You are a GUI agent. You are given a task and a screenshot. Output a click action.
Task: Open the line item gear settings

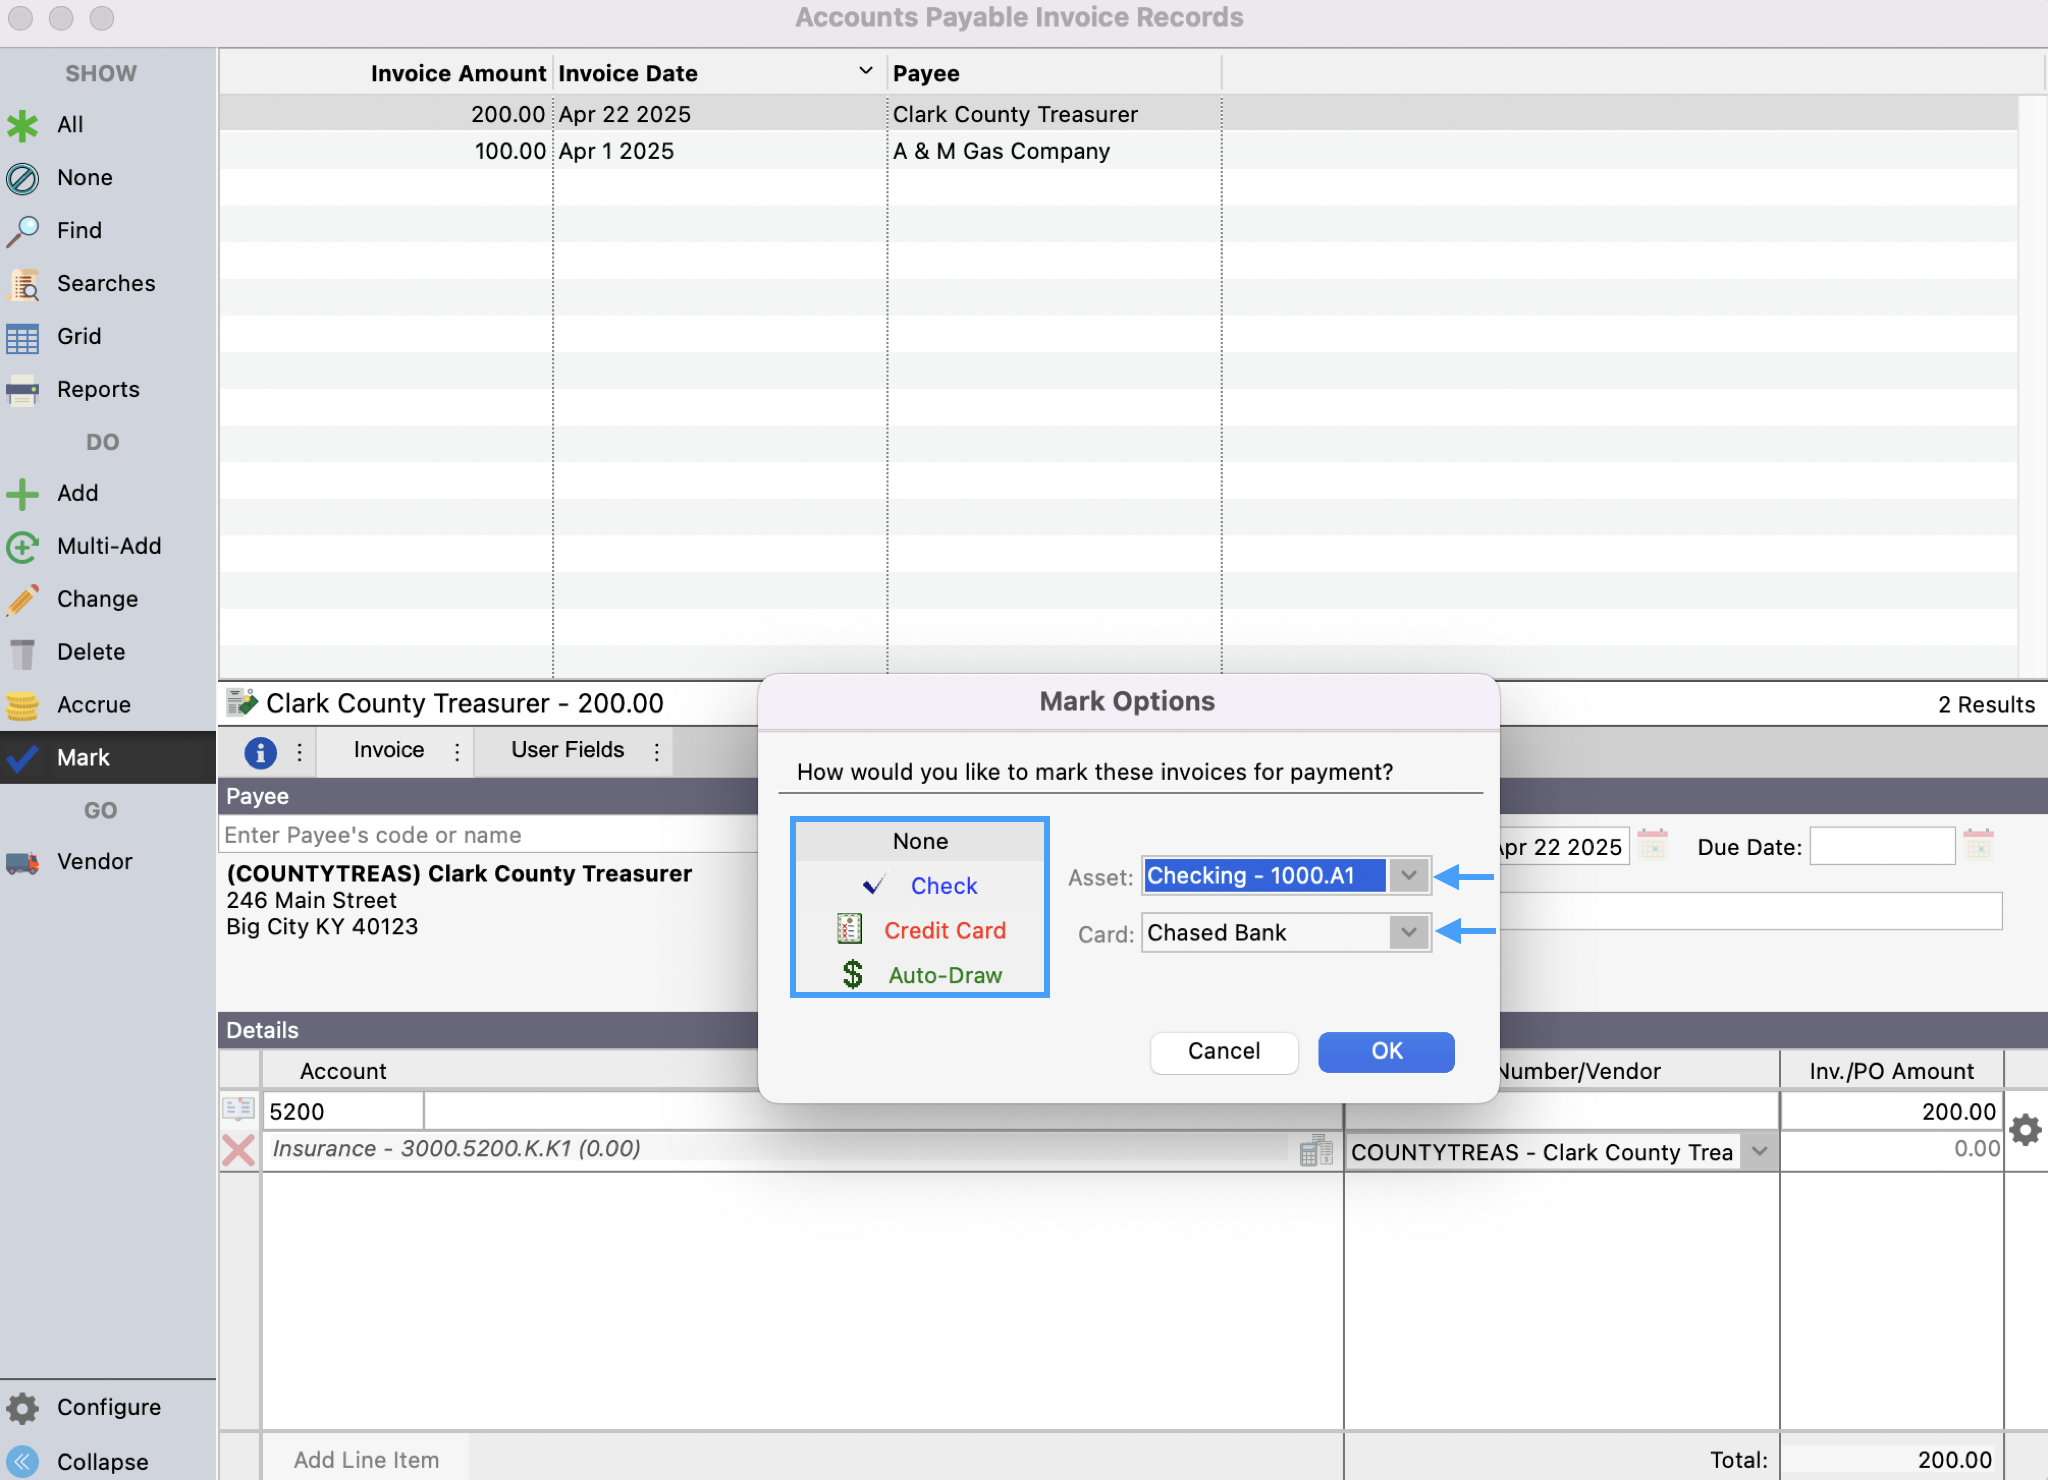(2025, 1130)
